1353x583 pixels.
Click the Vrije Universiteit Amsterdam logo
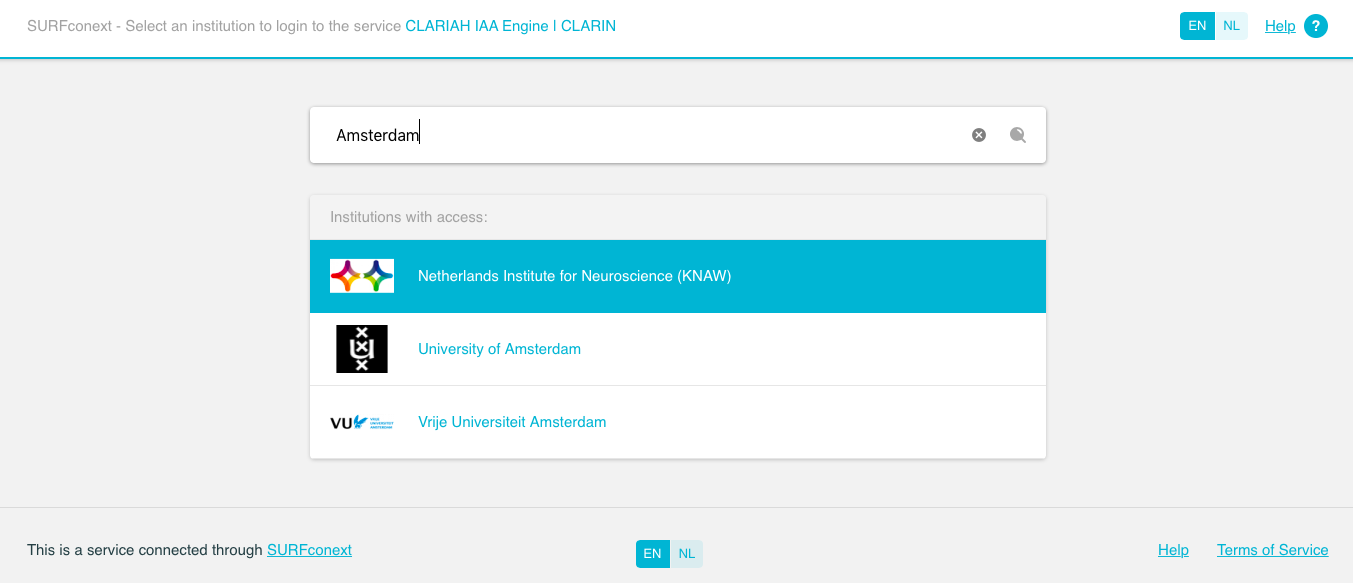362,422
